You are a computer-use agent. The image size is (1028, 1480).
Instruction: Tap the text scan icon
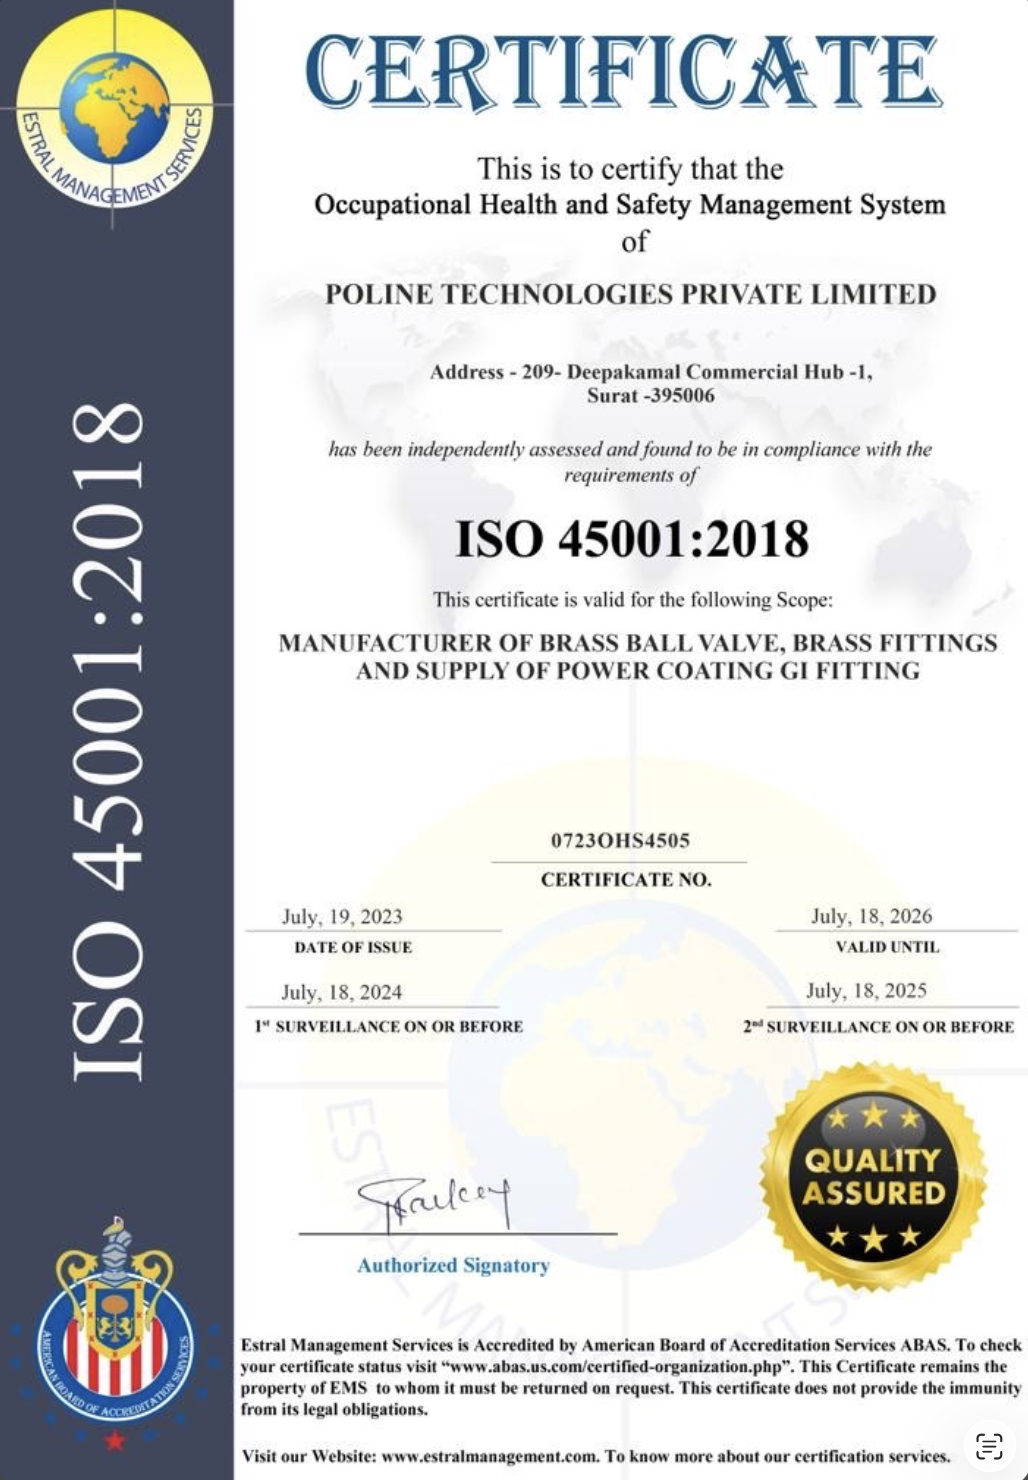(x=989, y=1445)
